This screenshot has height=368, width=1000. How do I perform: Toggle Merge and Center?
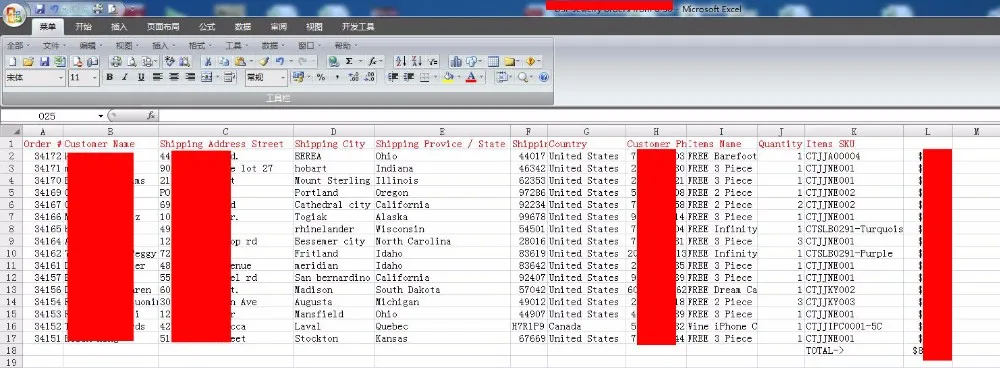(x=207, y=77)
